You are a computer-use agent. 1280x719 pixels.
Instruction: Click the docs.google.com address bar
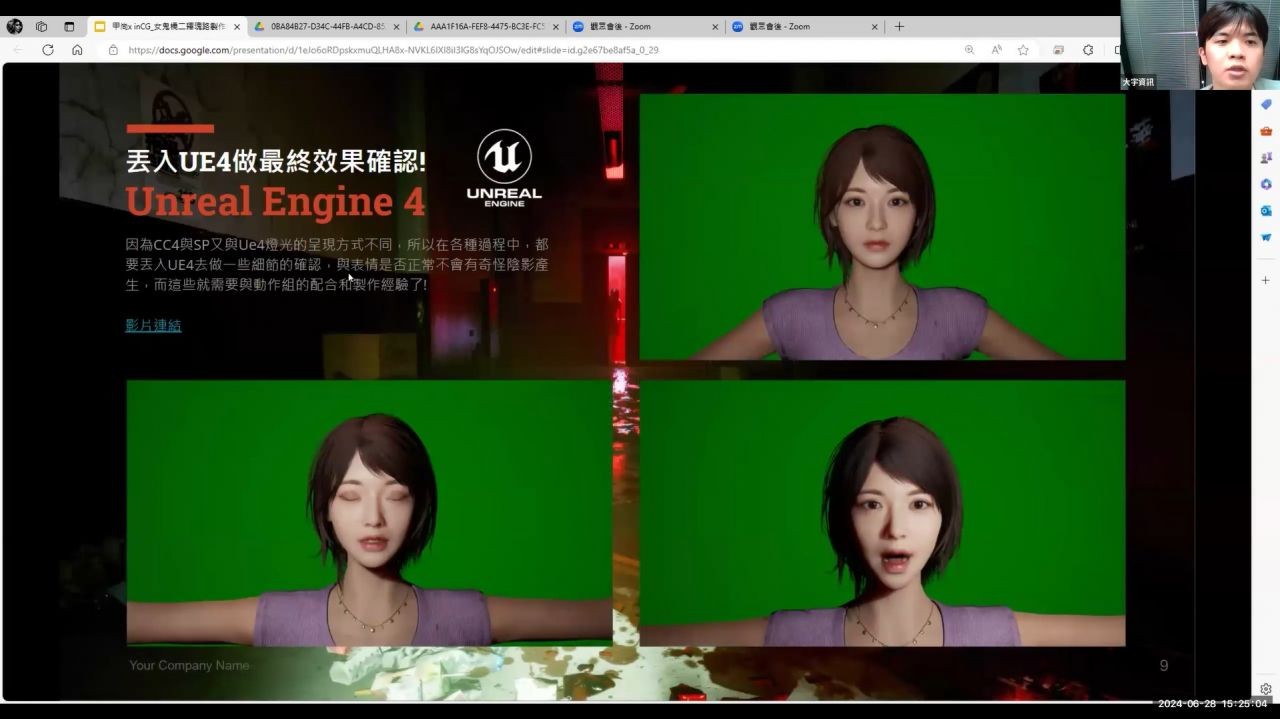[x=500, y=50]
